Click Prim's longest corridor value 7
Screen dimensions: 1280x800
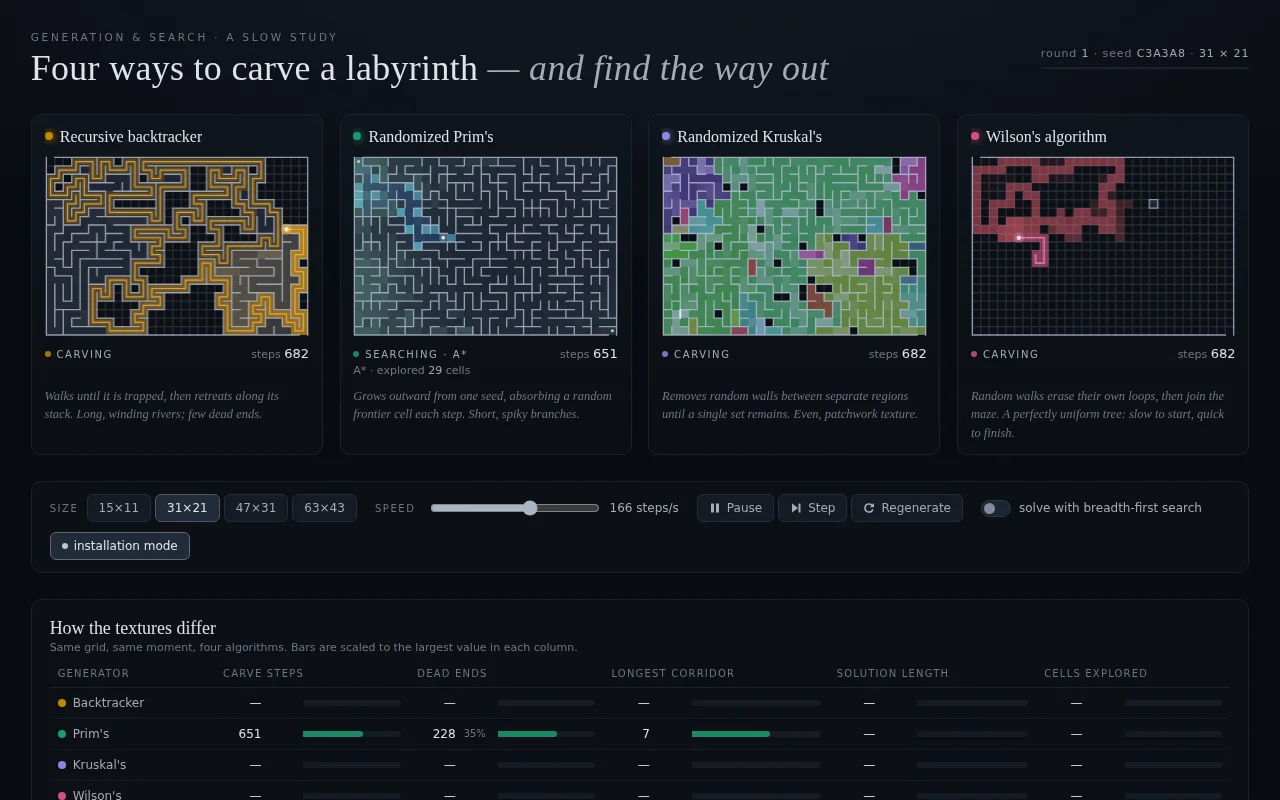(x=646, y=734)
